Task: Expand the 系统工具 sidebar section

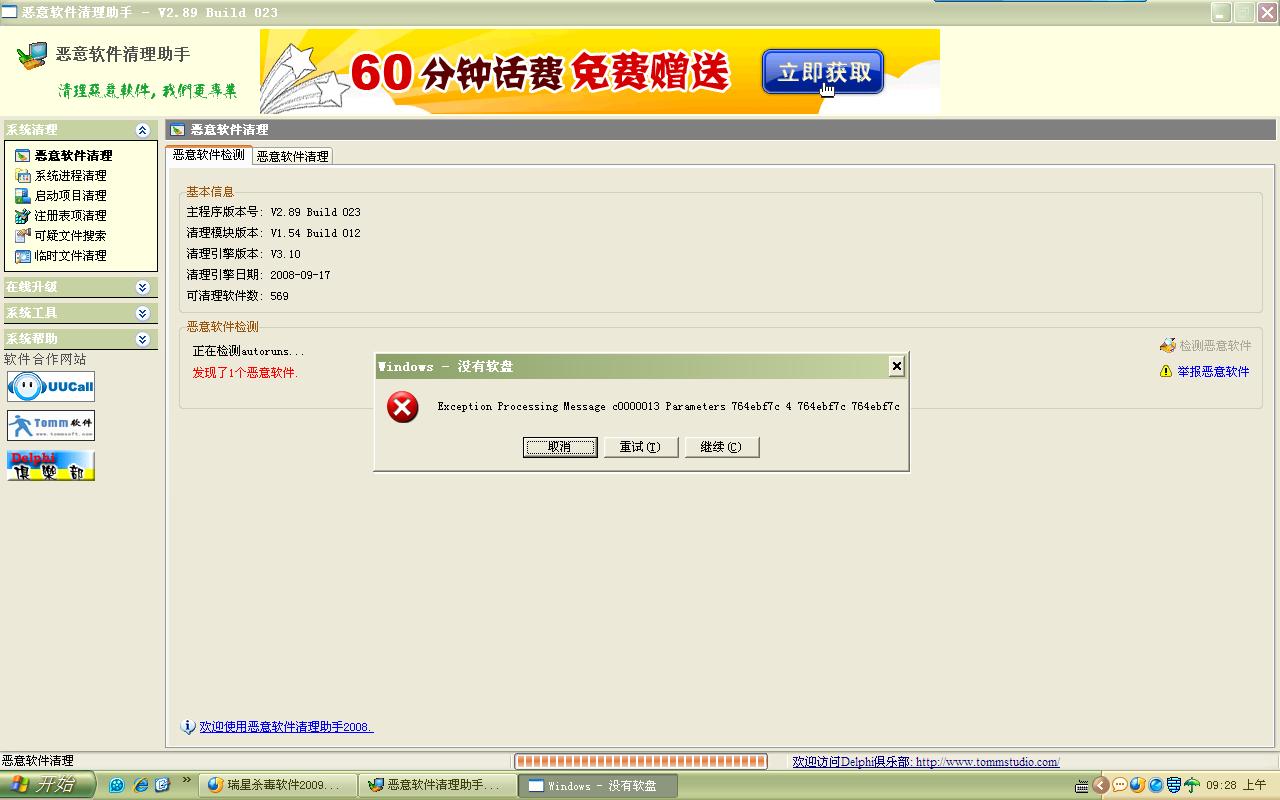Action: tap(142, 313)
